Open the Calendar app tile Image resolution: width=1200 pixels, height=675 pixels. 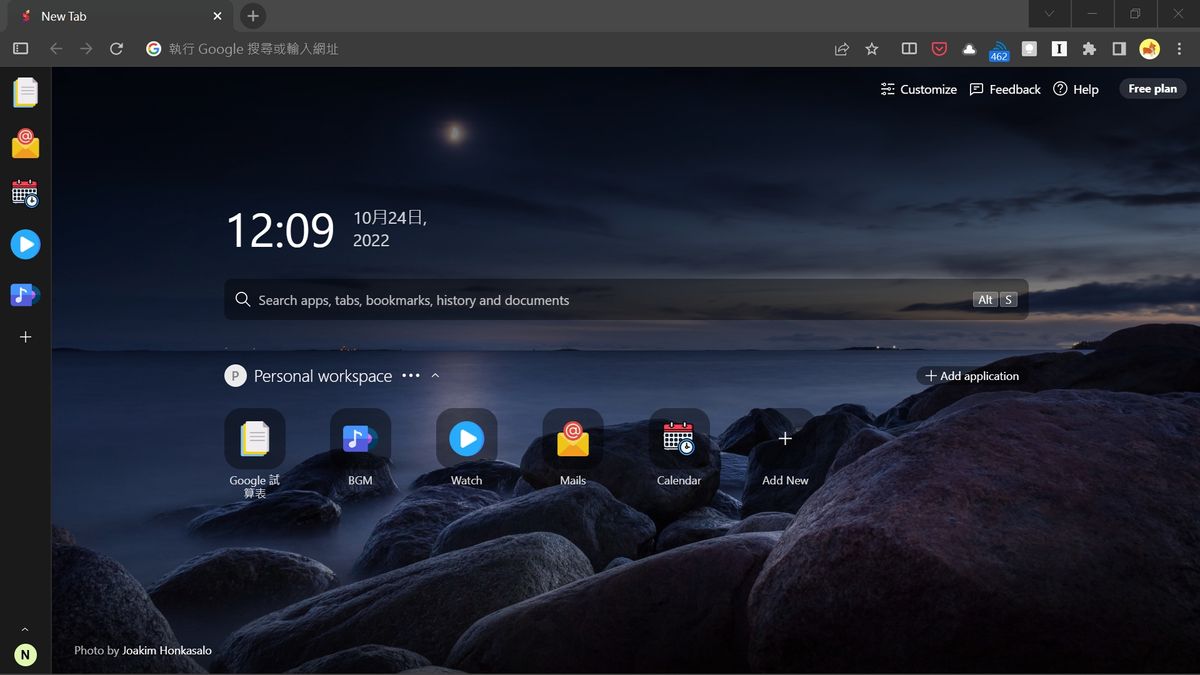tap(678, 438)
